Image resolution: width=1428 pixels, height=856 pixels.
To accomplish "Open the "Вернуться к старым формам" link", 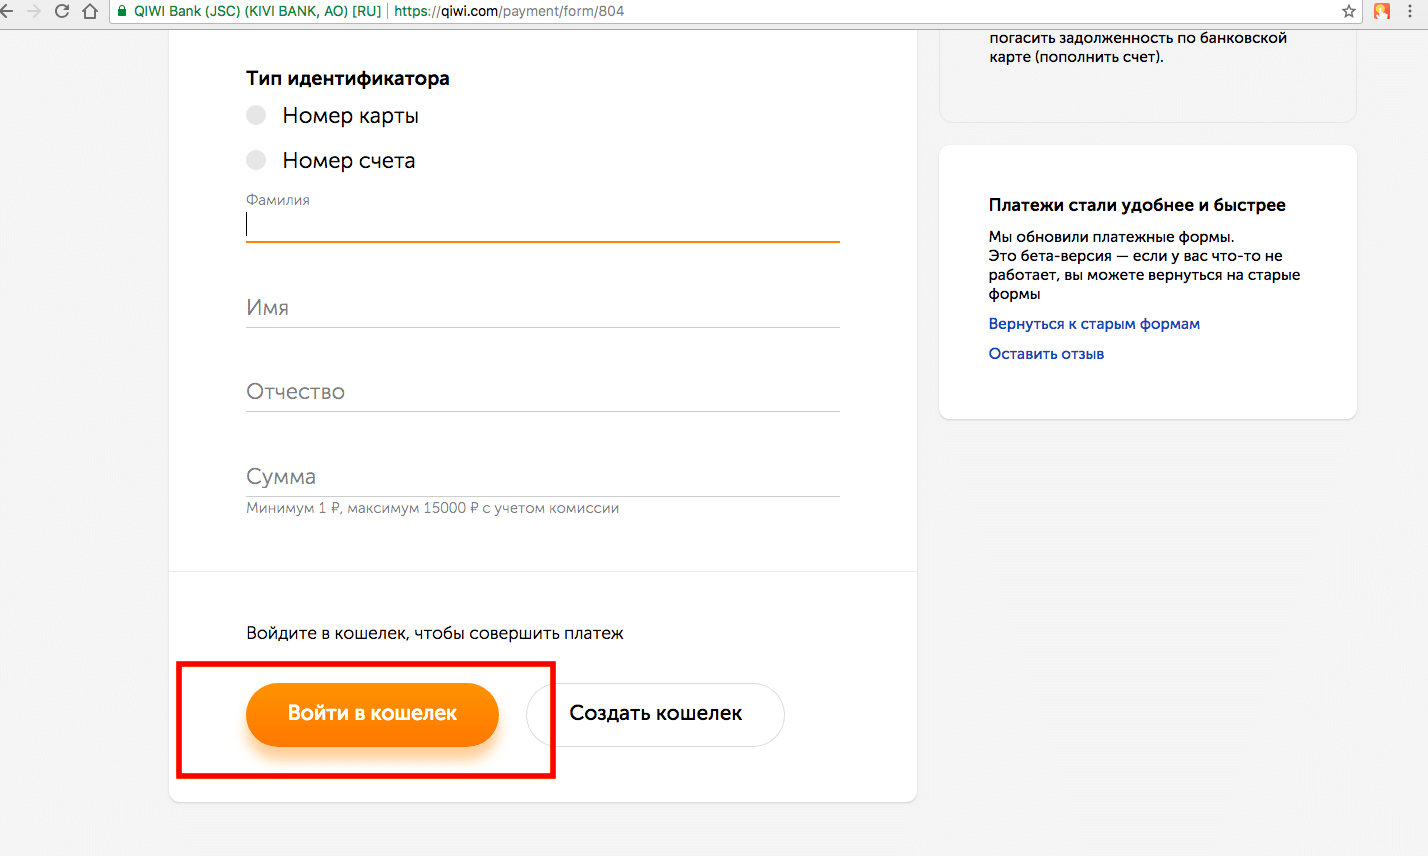I will click(1094, 324).
